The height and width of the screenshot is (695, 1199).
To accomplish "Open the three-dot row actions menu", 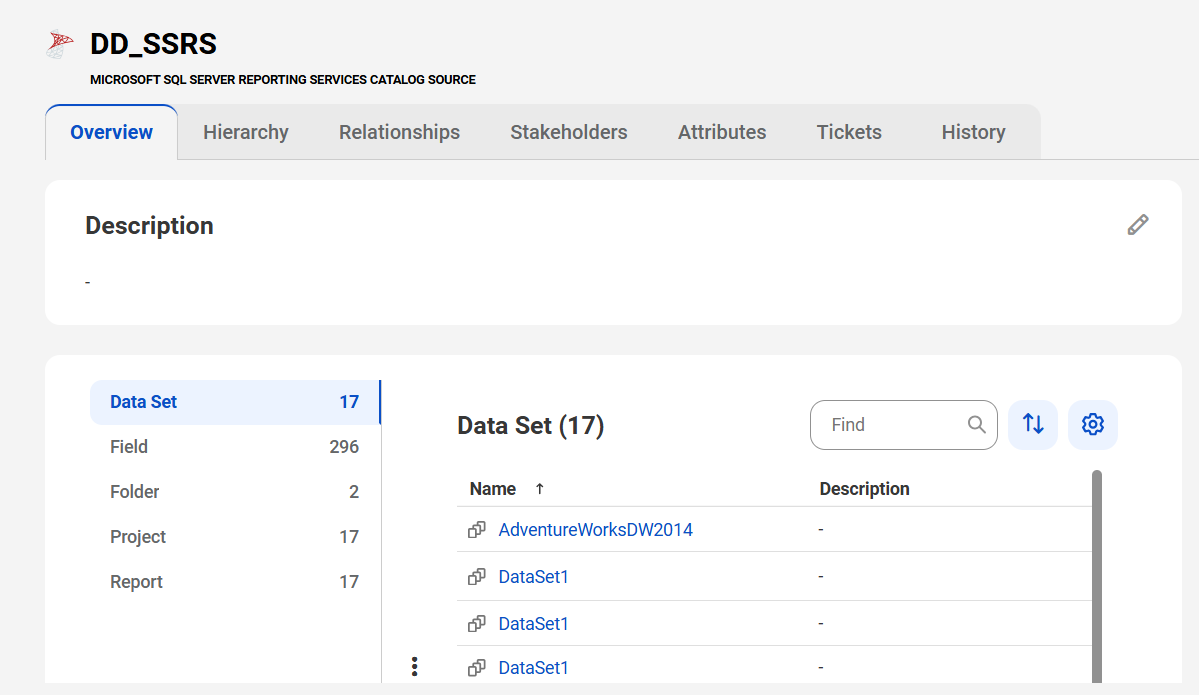I will pos(414,667).
